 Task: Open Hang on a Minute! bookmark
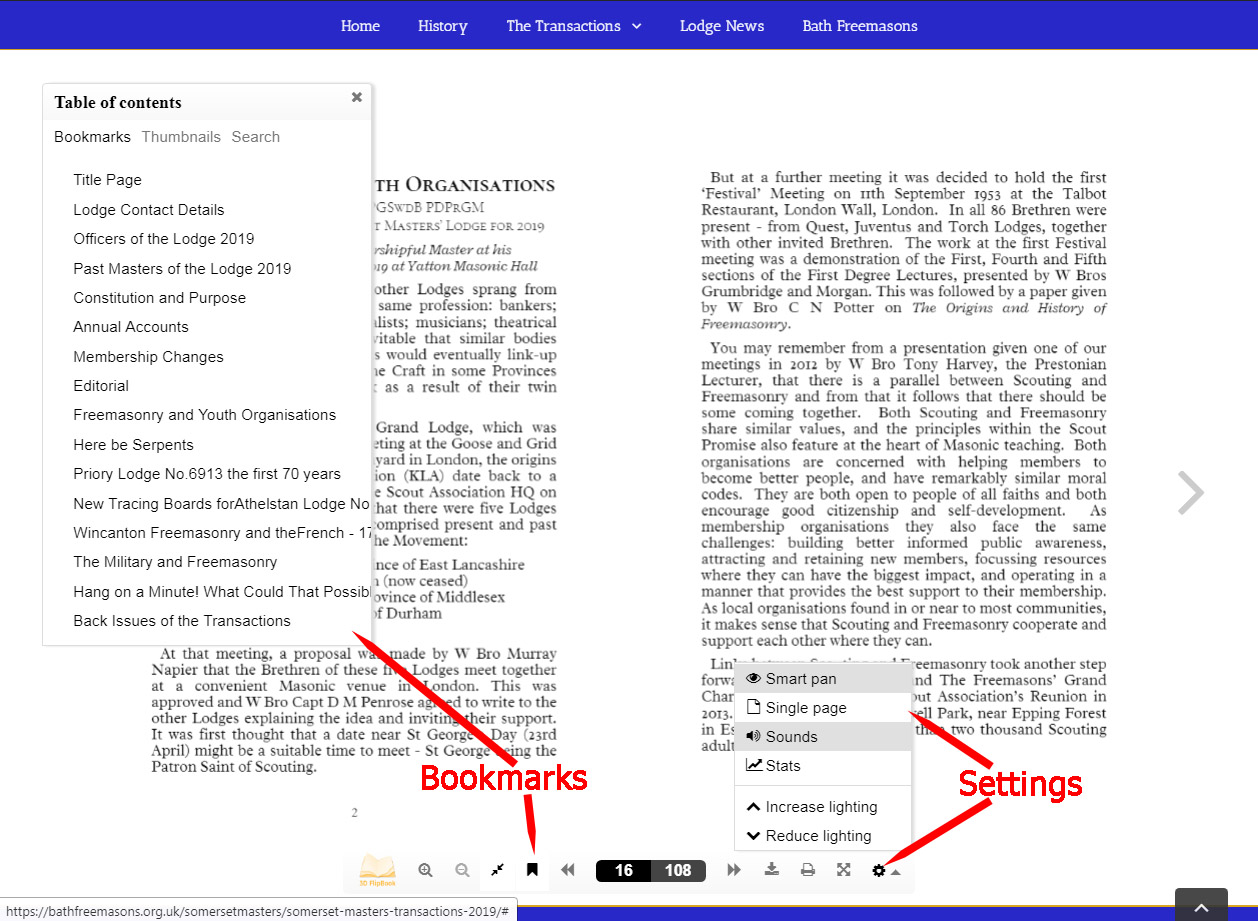pos(222,592)
